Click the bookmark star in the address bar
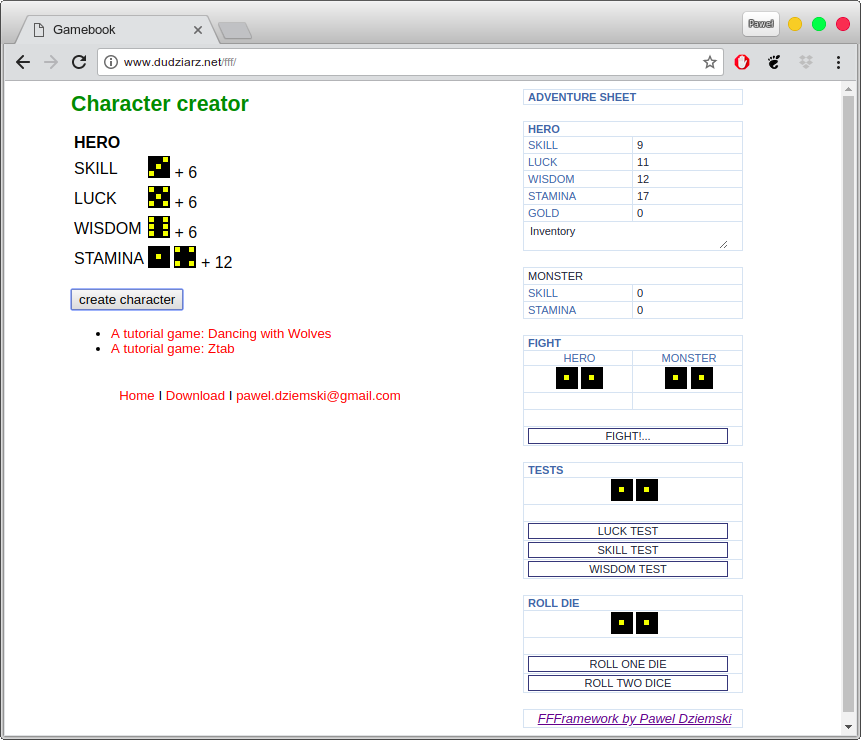 [710, 62]
